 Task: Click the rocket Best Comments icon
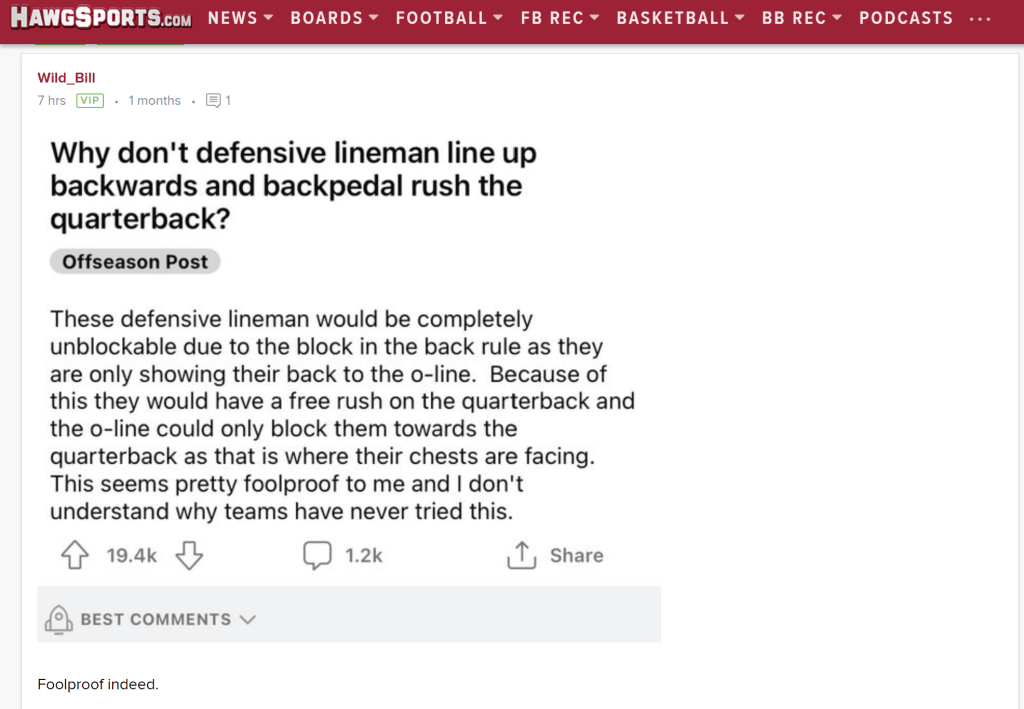coord(59,619)
